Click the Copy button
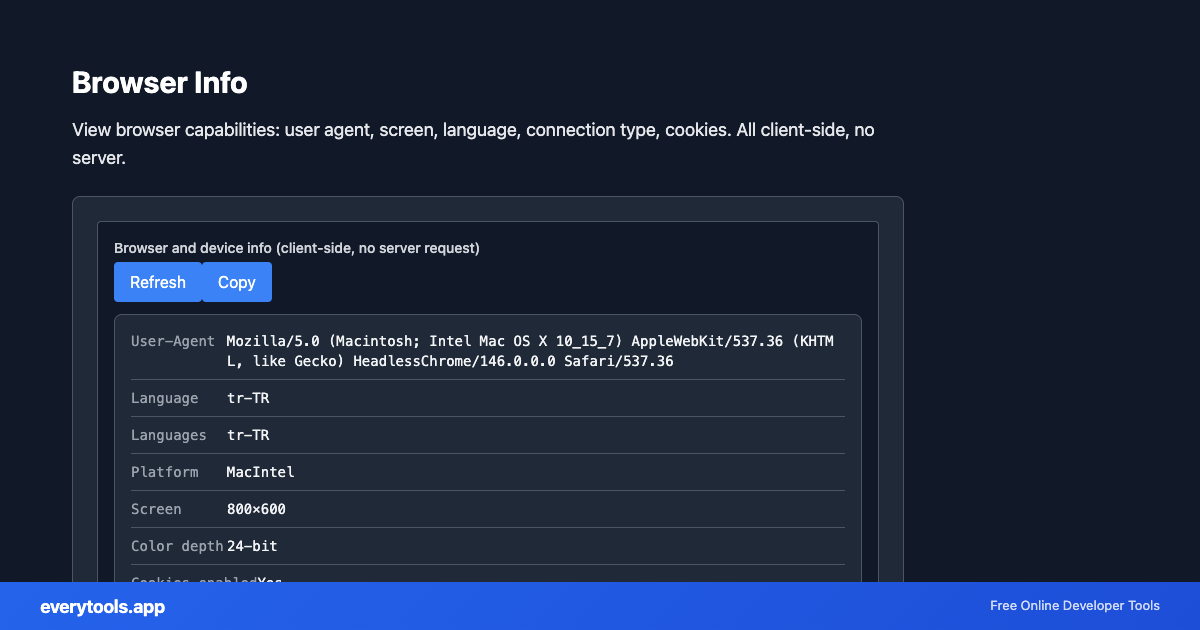1200x630 pixels. pyautogui.click(x=236, y=282)
